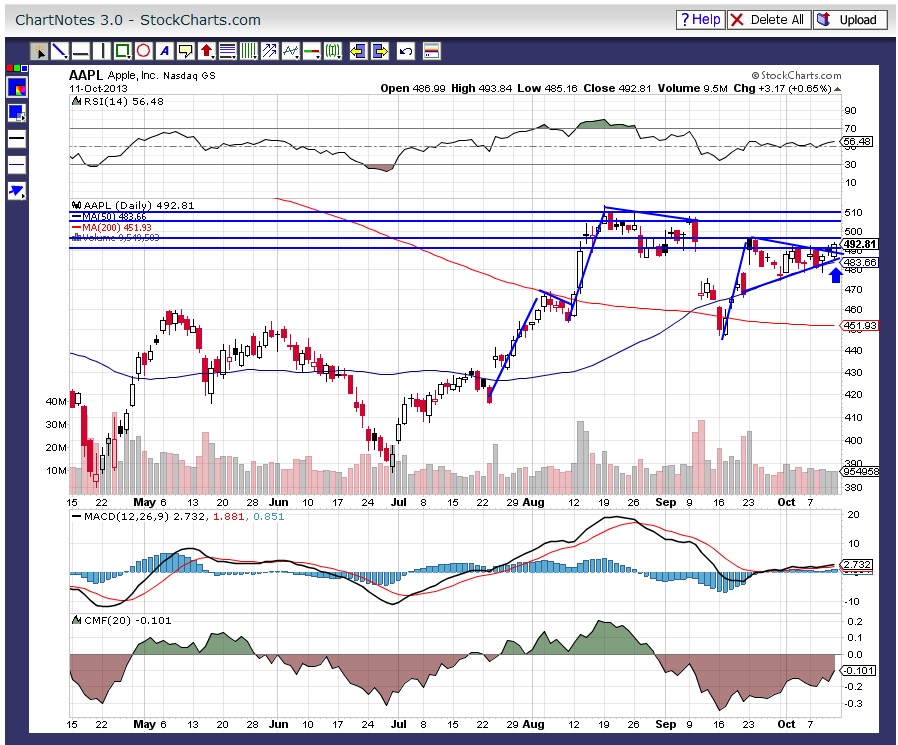This screenshot has height=745, width=898.
Task: Click the Delete All button
Action: tap(769, 19)
